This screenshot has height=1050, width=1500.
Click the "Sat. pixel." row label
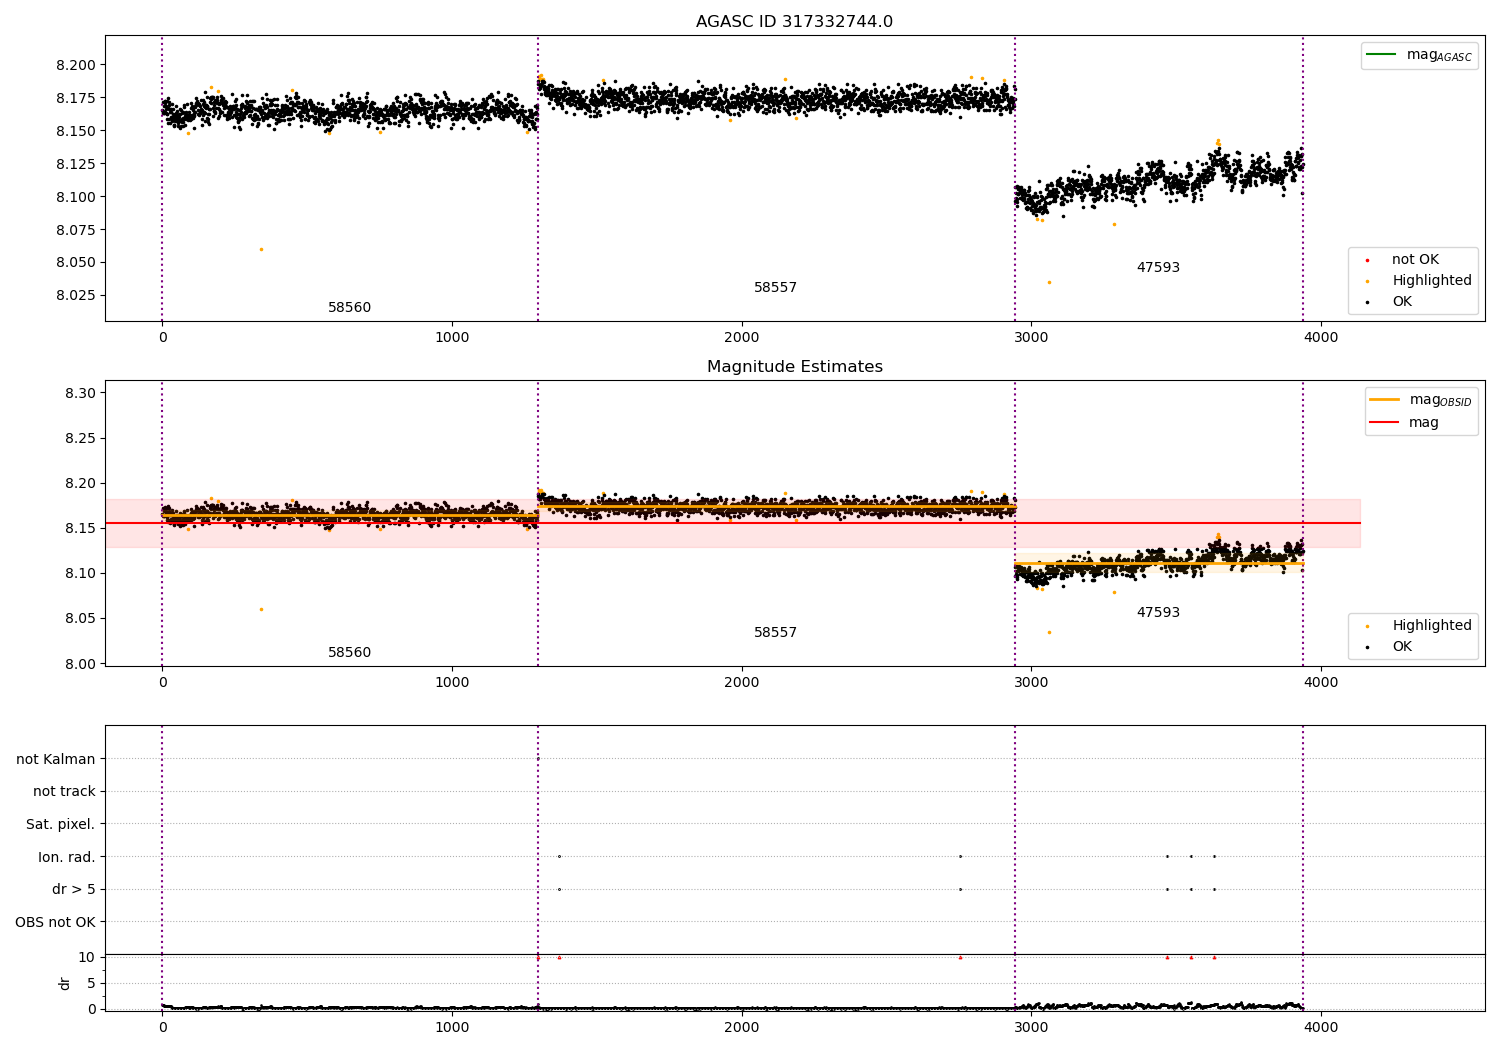(x=60, y=824)
